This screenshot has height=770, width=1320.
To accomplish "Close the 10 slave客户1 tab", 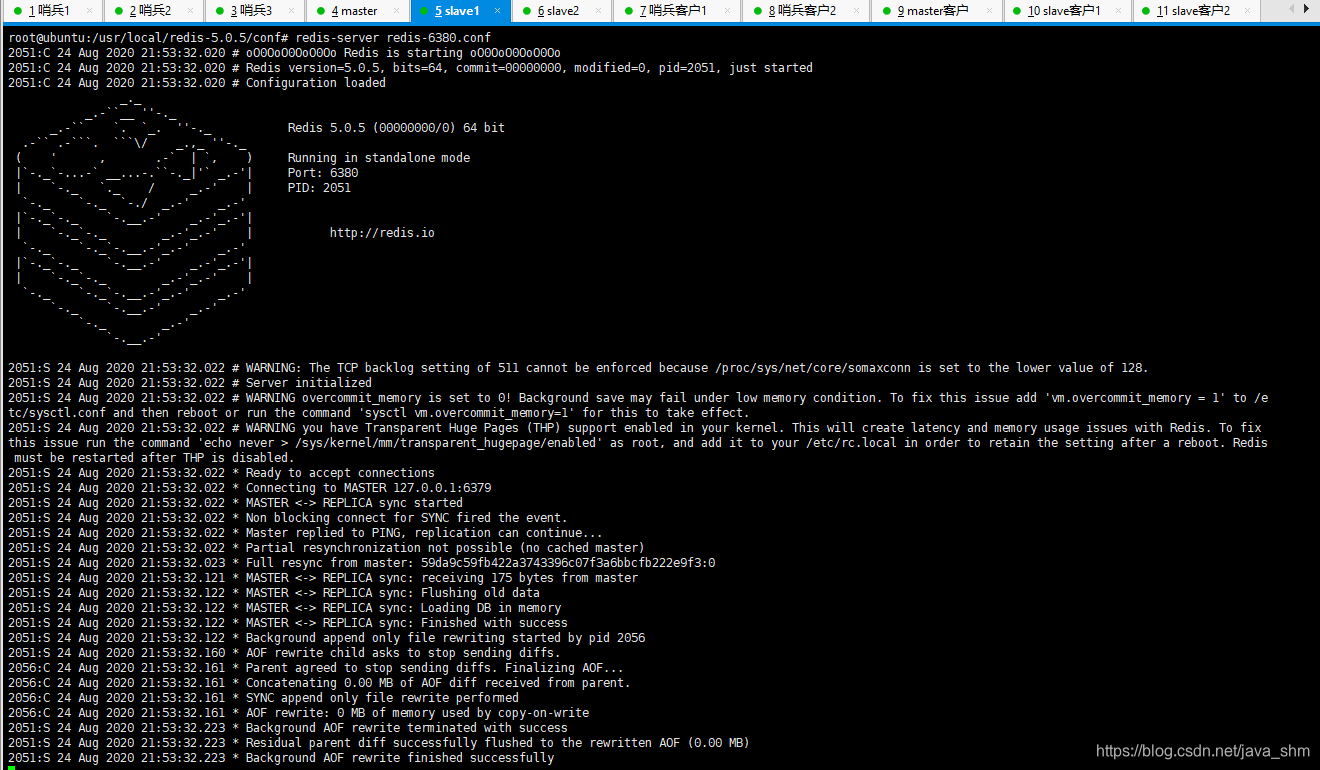I will (1120, 11).
